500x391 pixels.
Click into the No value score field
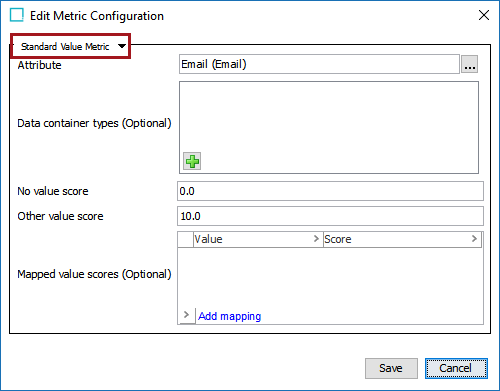(330, 191)
